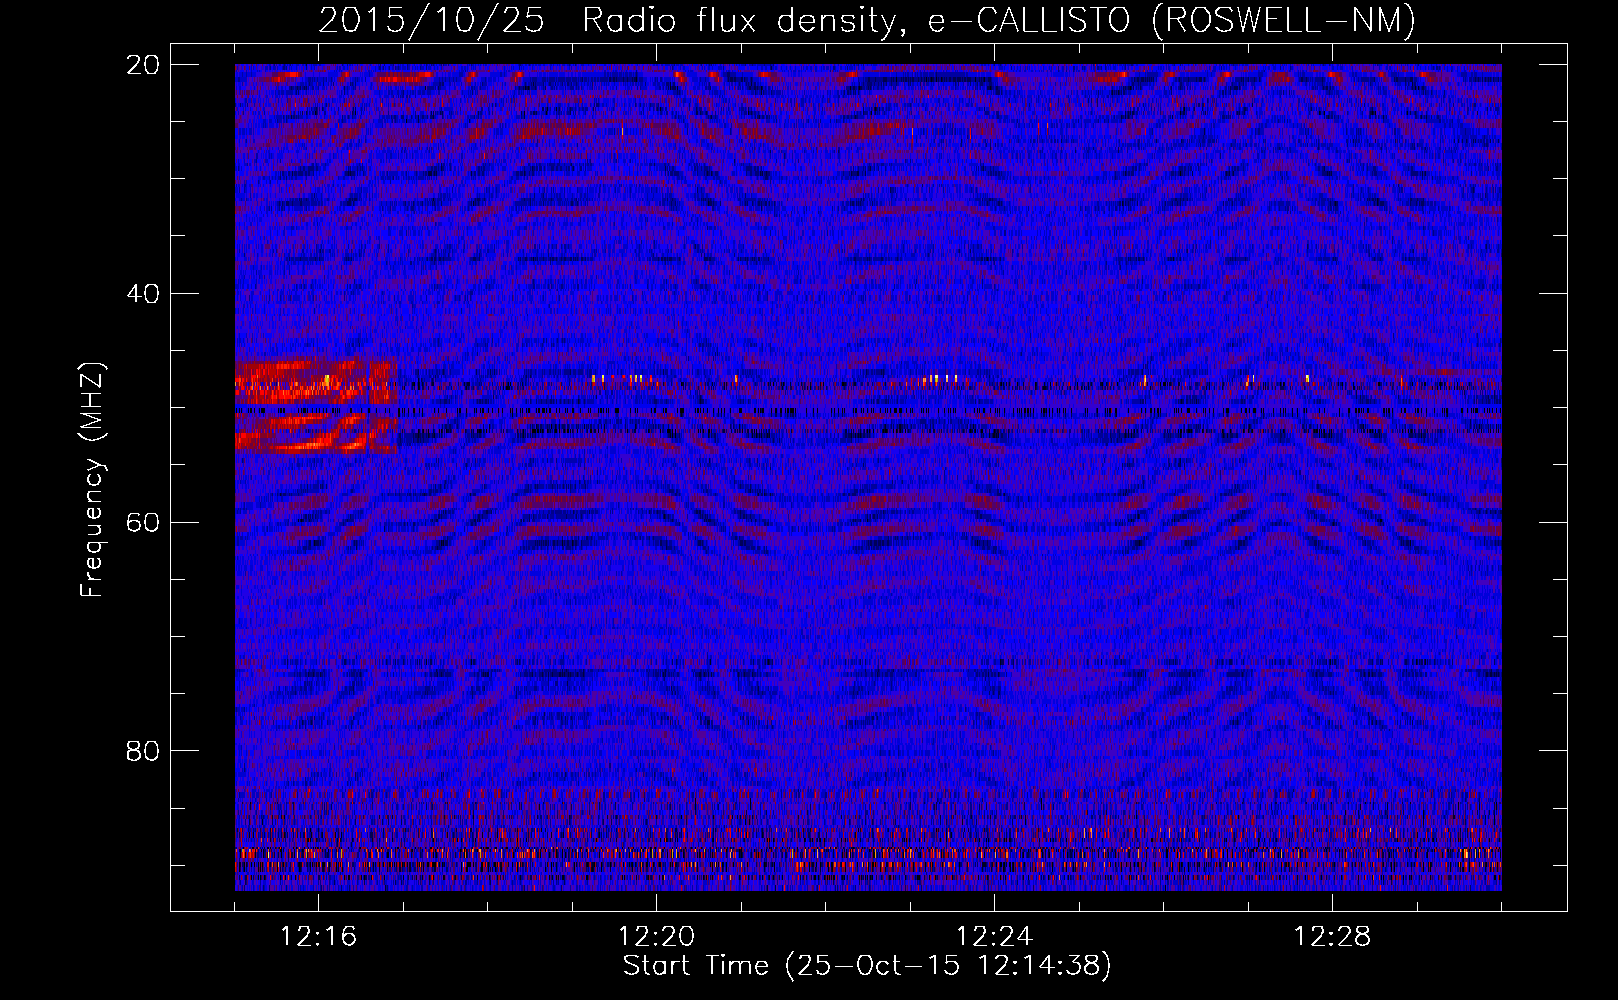Click the '40' frequency tick label

pyautogui.click(x=143, y=294)
